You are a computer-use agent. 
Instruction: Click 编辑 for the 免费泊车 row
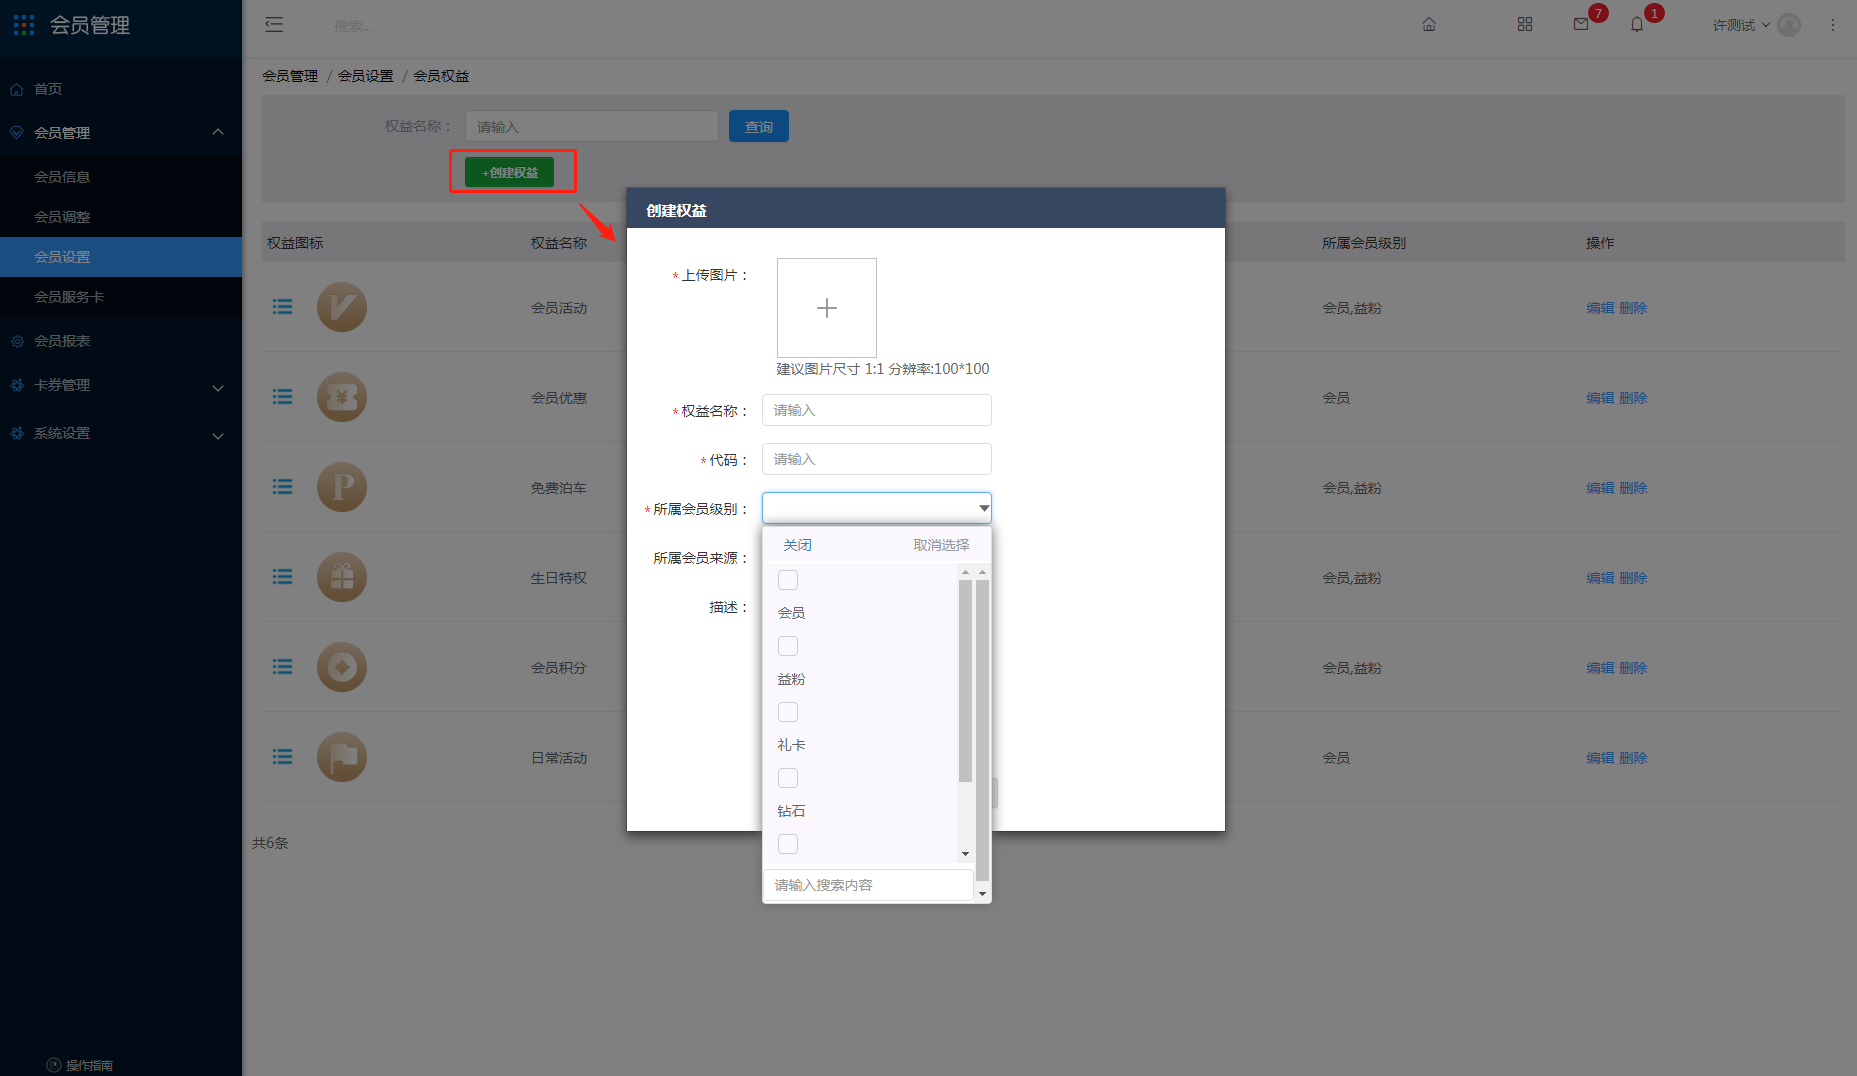click(x=1600, y=488)
